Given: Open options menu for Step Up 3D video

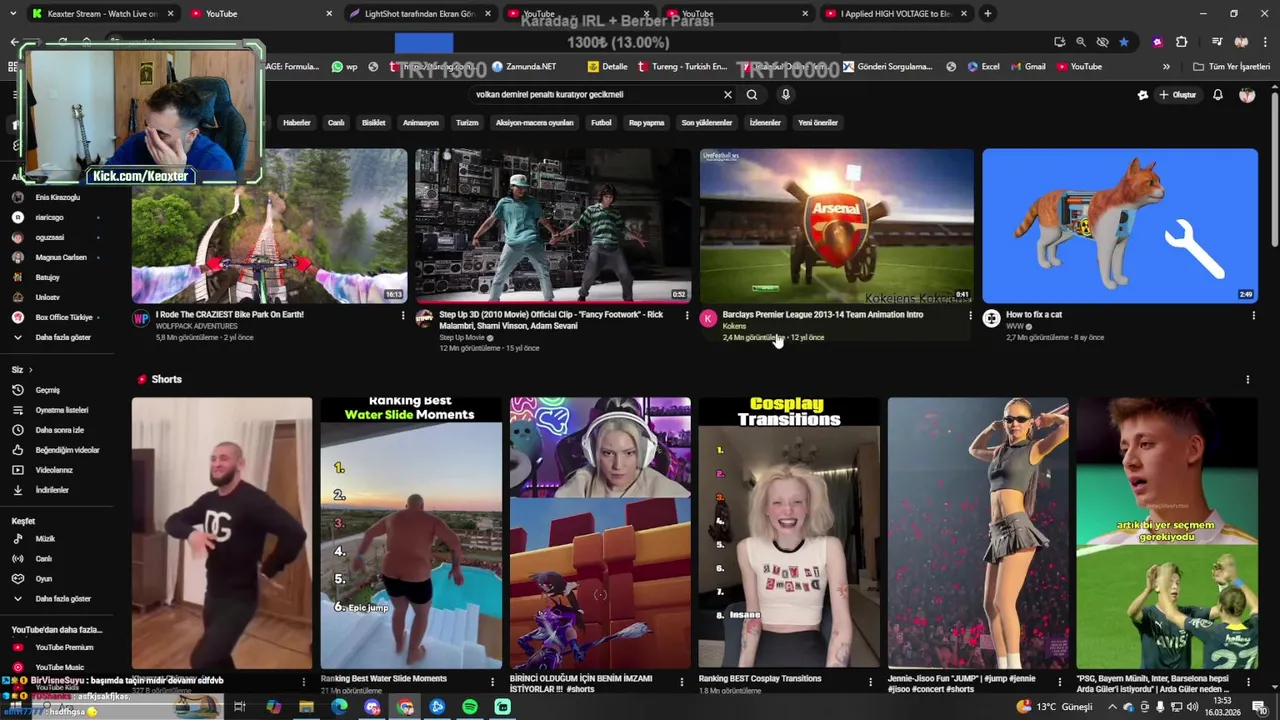Looking at the screenshot, I should click(686, 315).
